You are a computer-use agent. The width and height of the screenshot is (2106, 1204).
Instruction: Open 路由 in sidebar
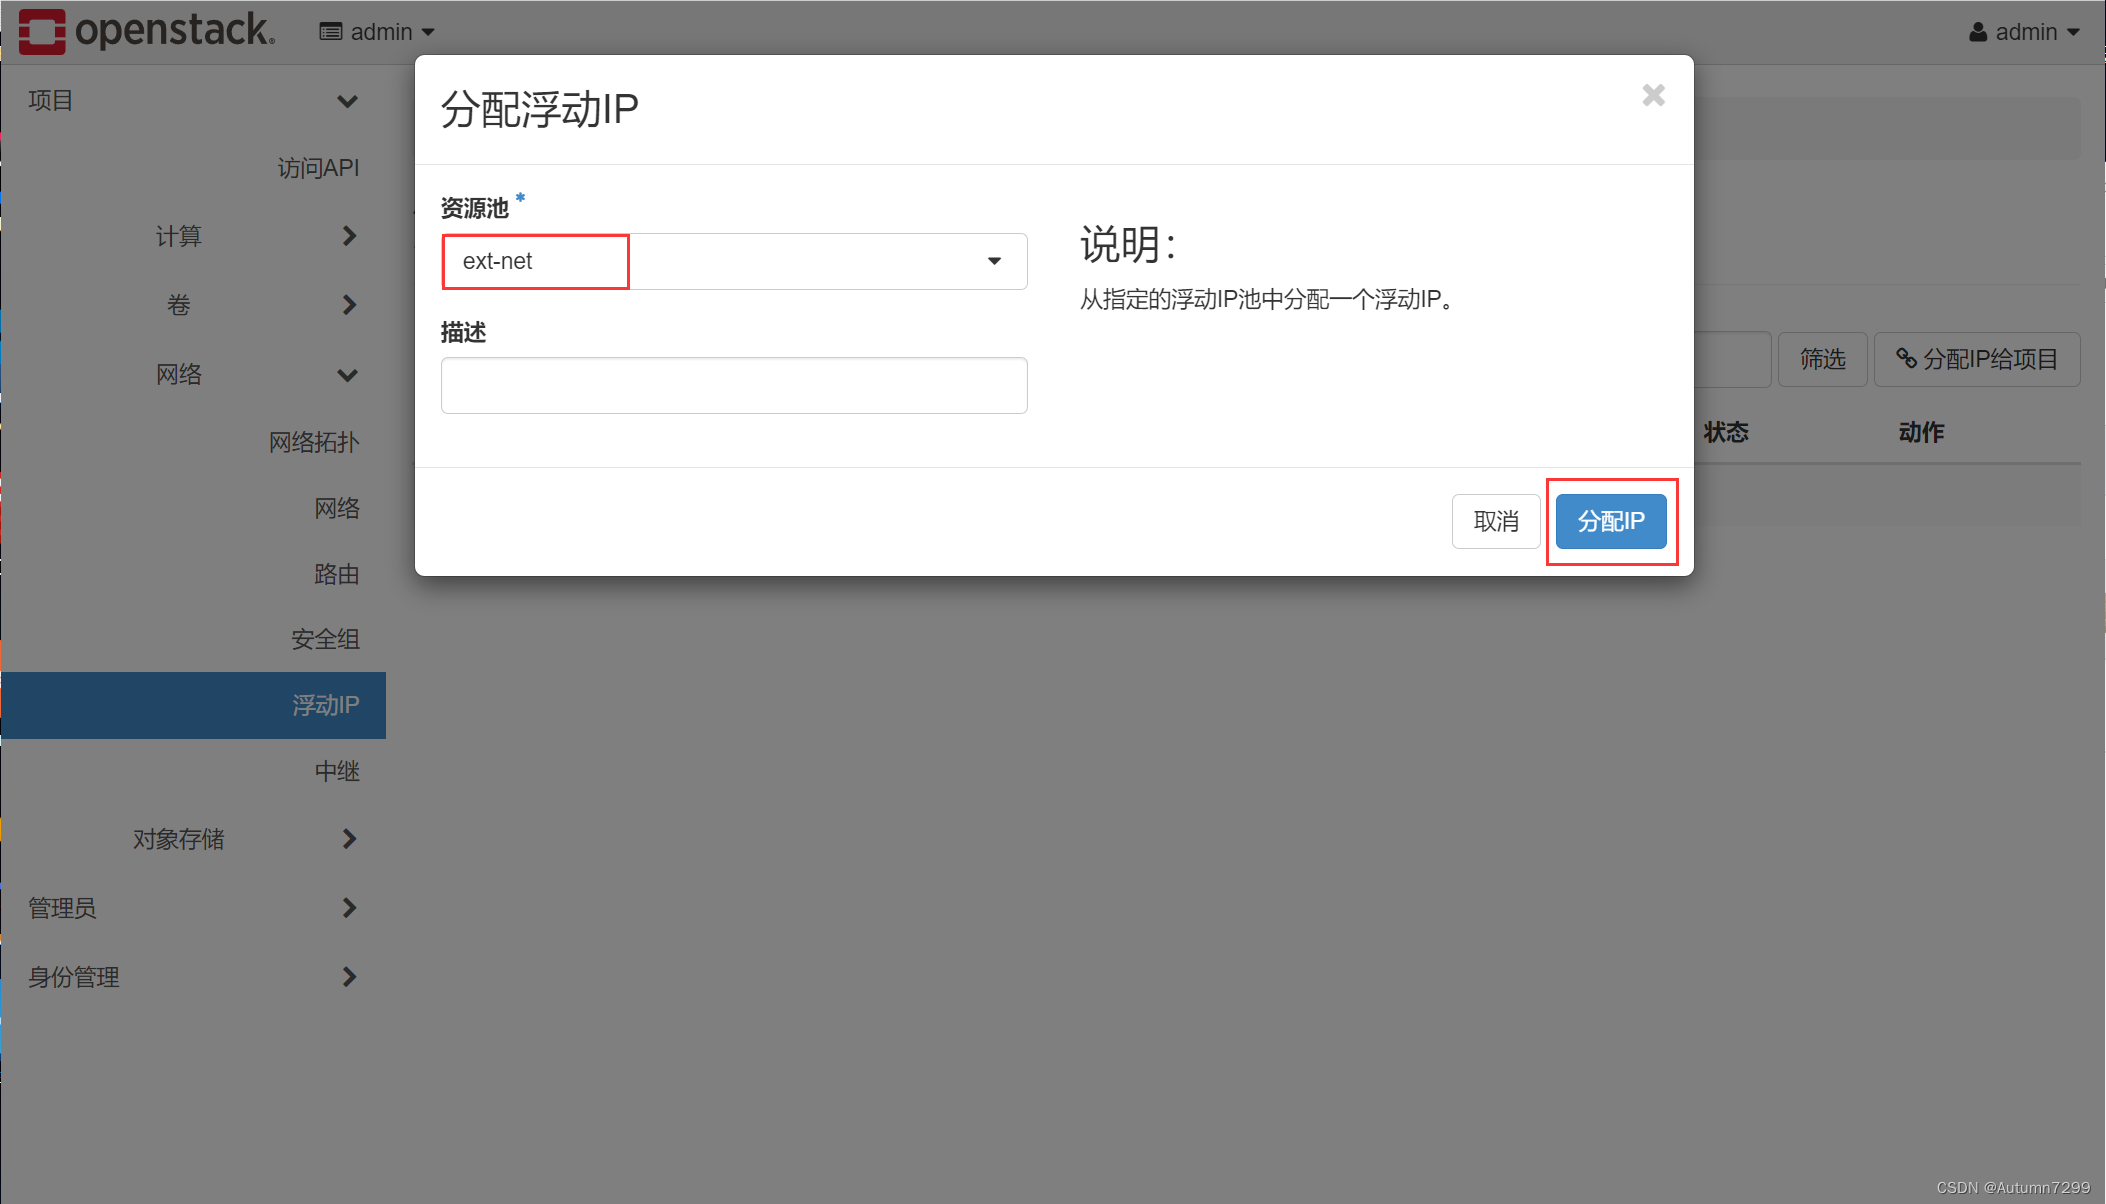pos(337,574)
